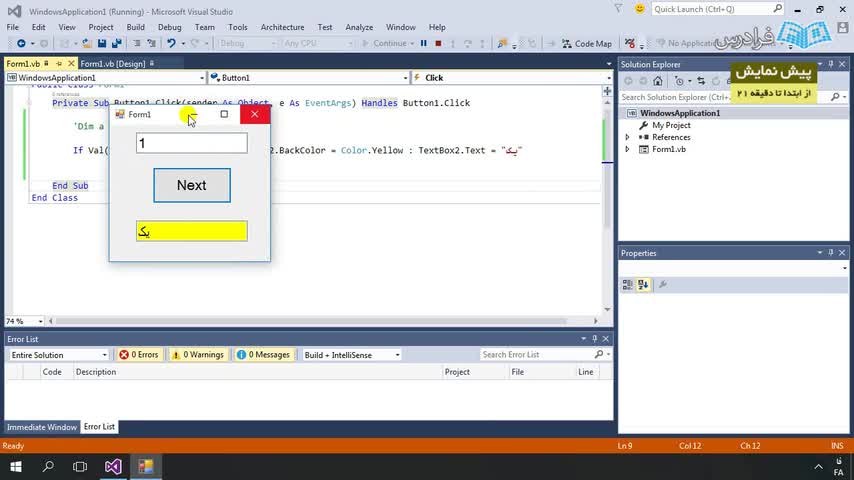This screenshot has width=854, height=480.
Task: Open the Analyze menu
Action: tap(359, 27)
